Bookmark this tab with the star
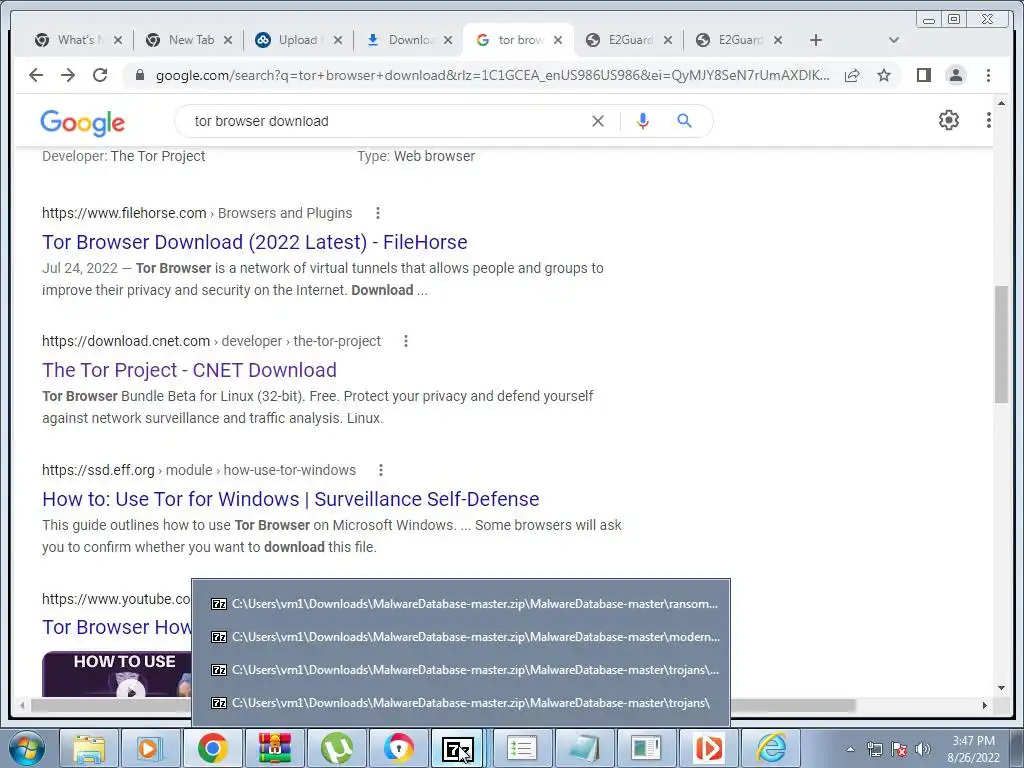Screen dimensions: 1024x768 [884, 75]
